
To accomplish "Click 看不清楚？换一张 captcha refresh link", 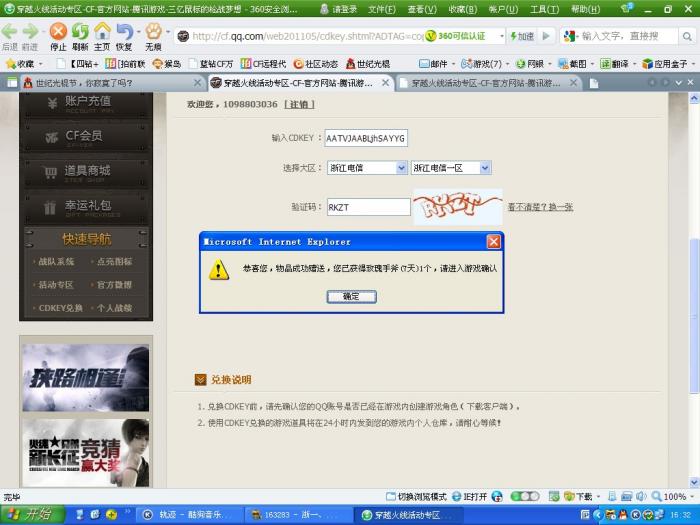I will click(x=540, y=207).
